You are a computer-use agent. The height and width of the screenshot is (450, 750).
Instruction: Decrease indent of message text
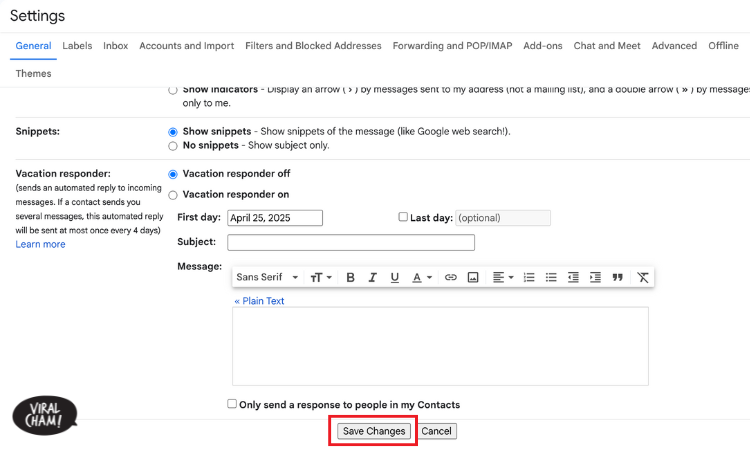coord(573,277)
